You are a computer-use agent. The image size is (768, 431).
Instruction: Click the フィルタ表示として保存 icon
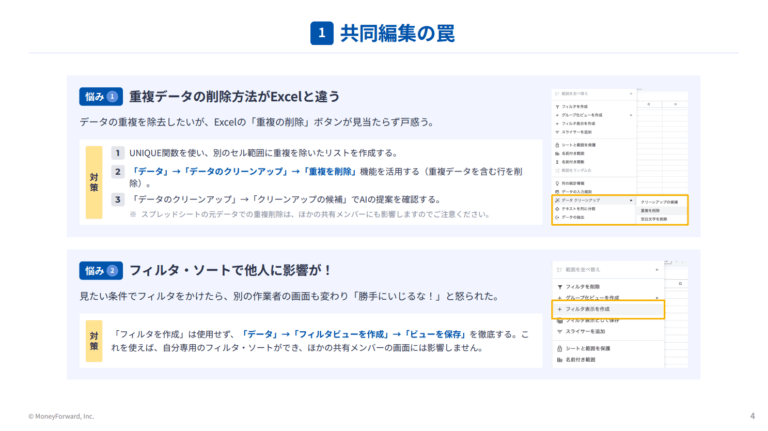pyautogui.click(x=560, y=320)
